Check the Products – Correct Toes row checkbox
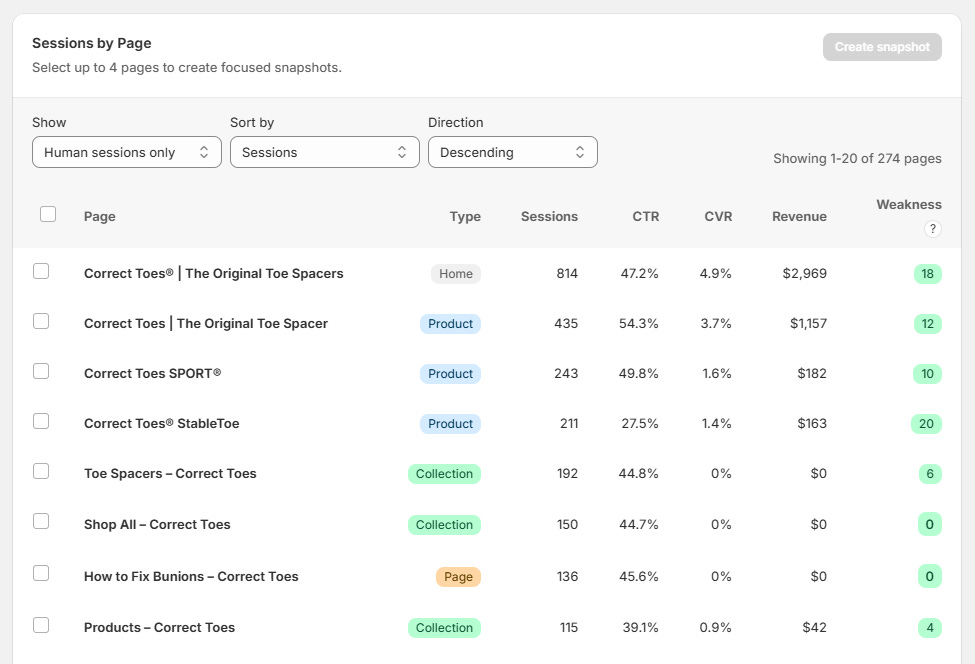This screenshot has width=975, height=664. tap(41, 625)
